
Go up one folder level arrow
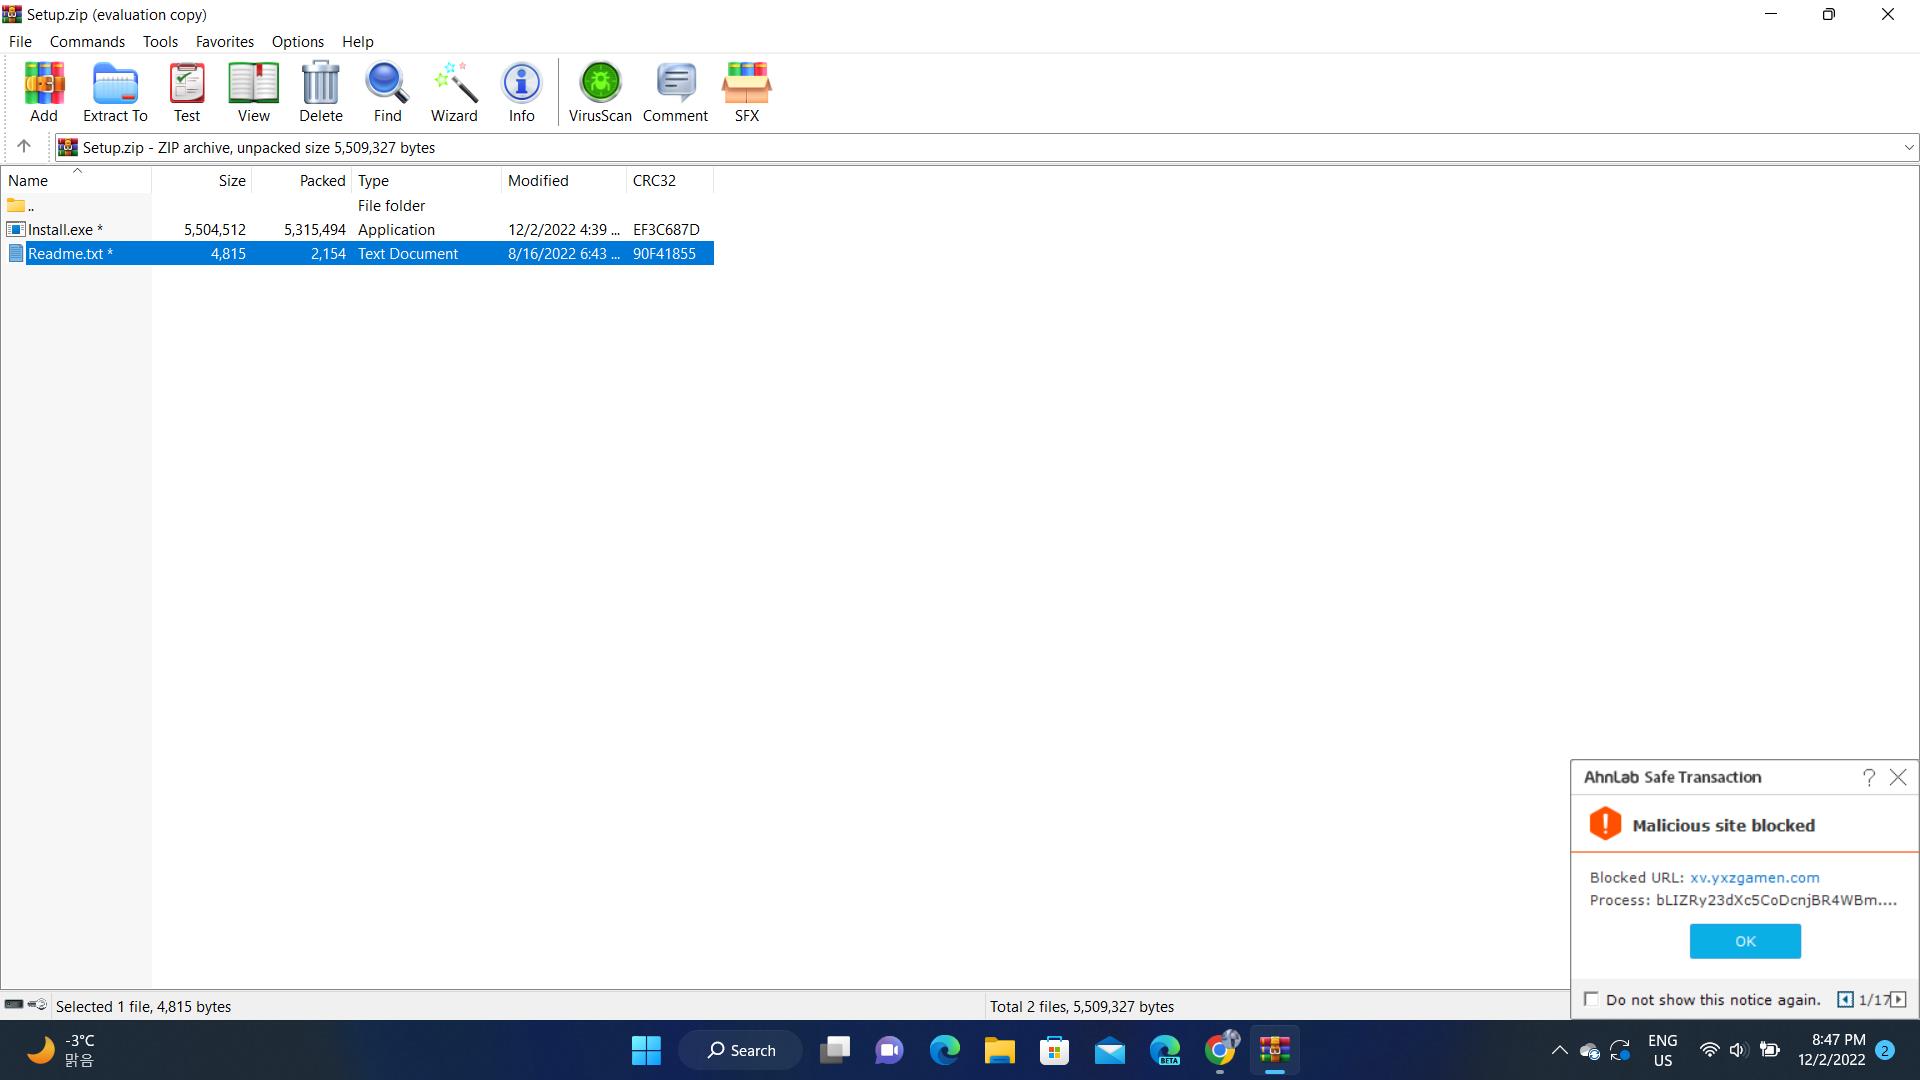click(x=24, y=147)
